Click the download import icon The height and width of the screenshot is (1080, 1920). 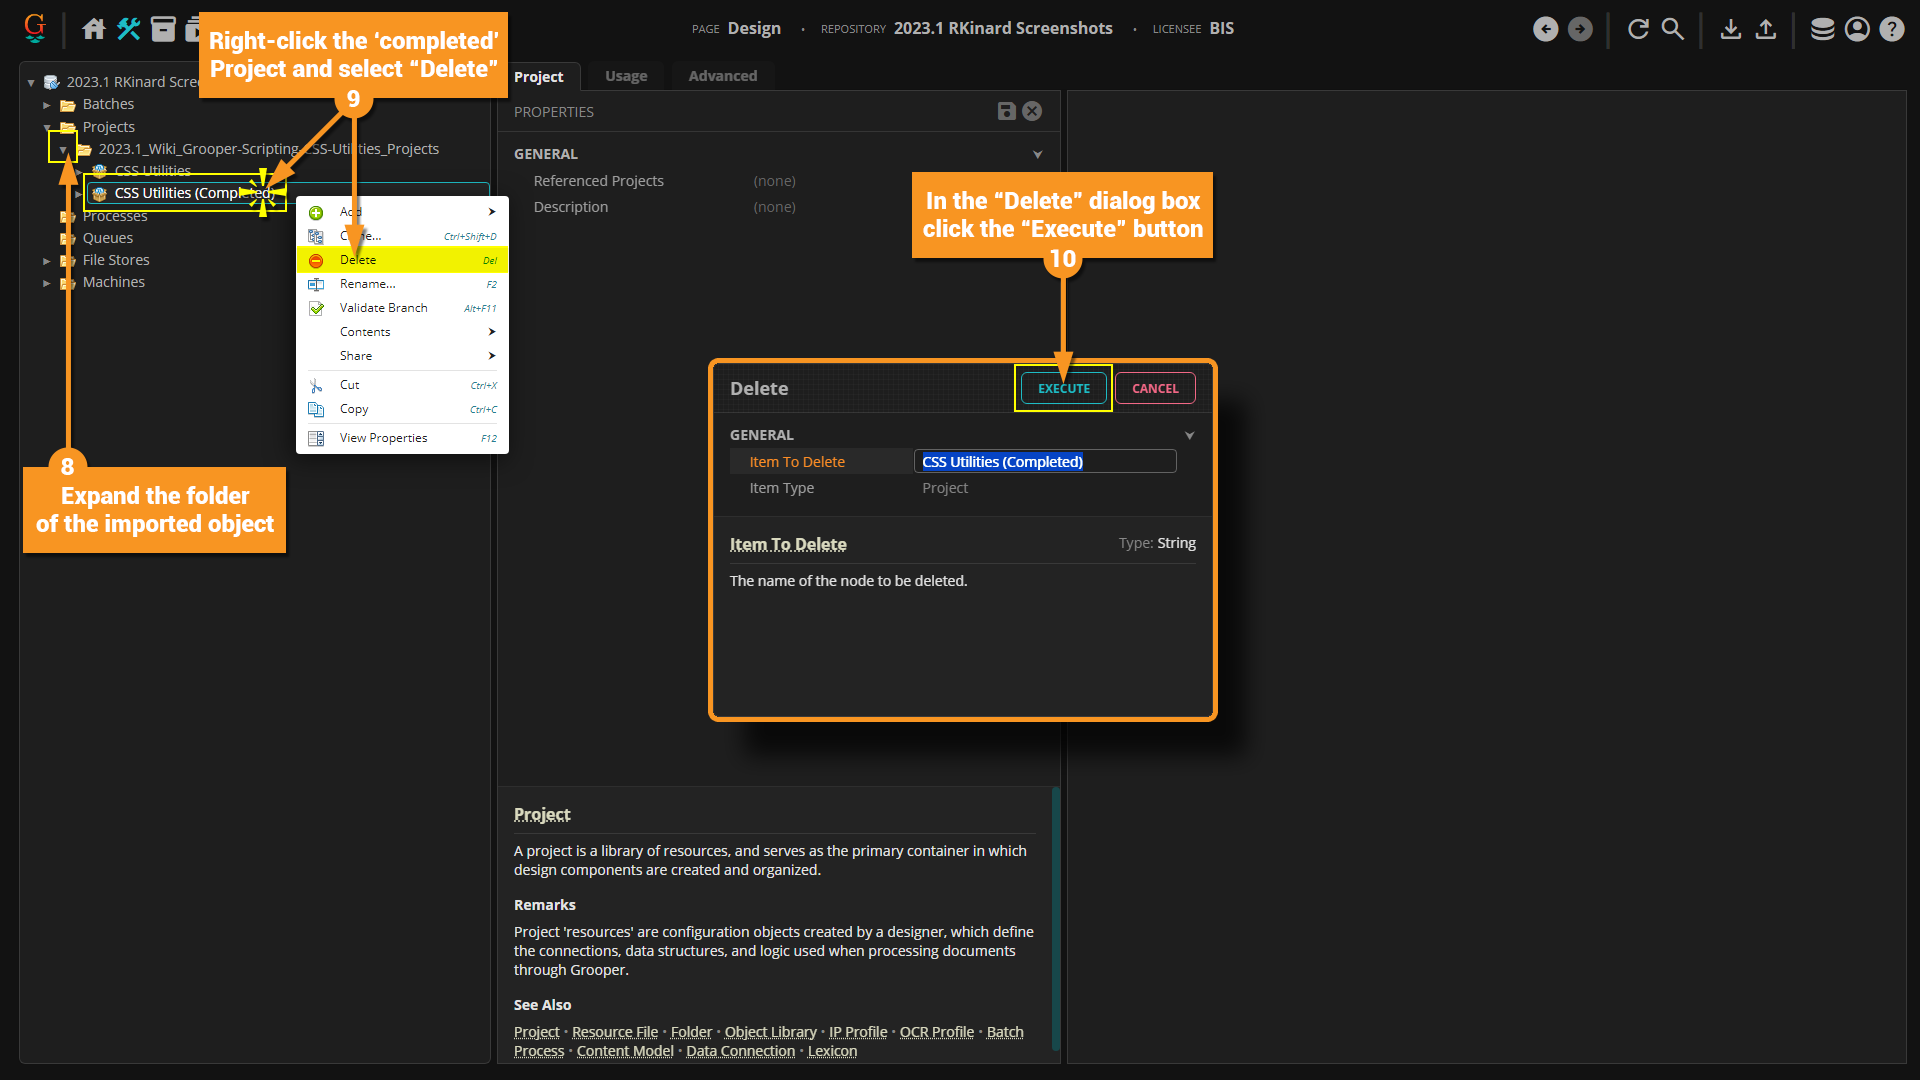click(x=1731, y=29)
